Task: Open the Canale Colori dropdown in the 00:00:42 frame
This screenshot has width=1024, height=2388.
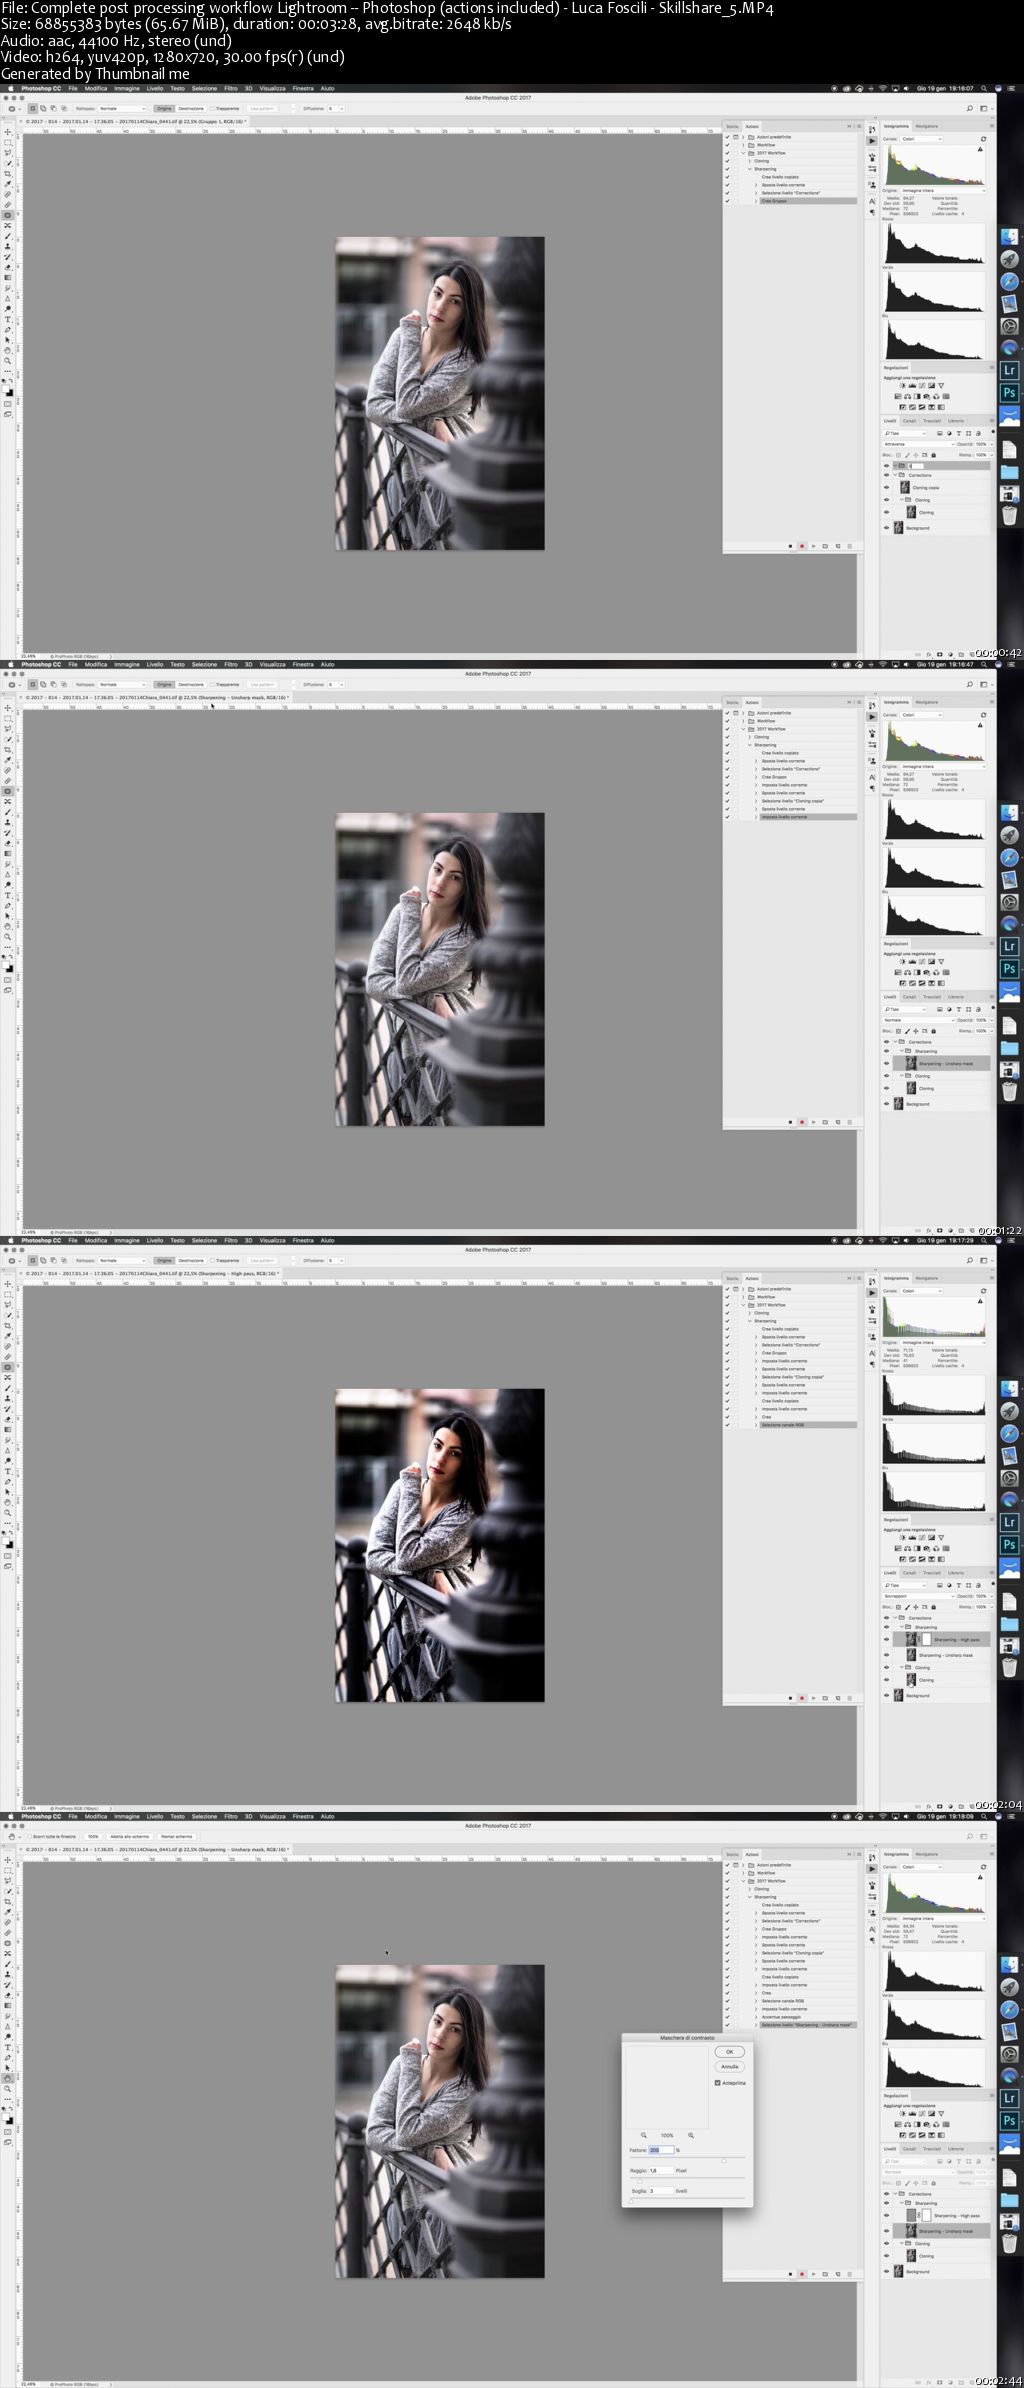Action: [x=921, y=139]
